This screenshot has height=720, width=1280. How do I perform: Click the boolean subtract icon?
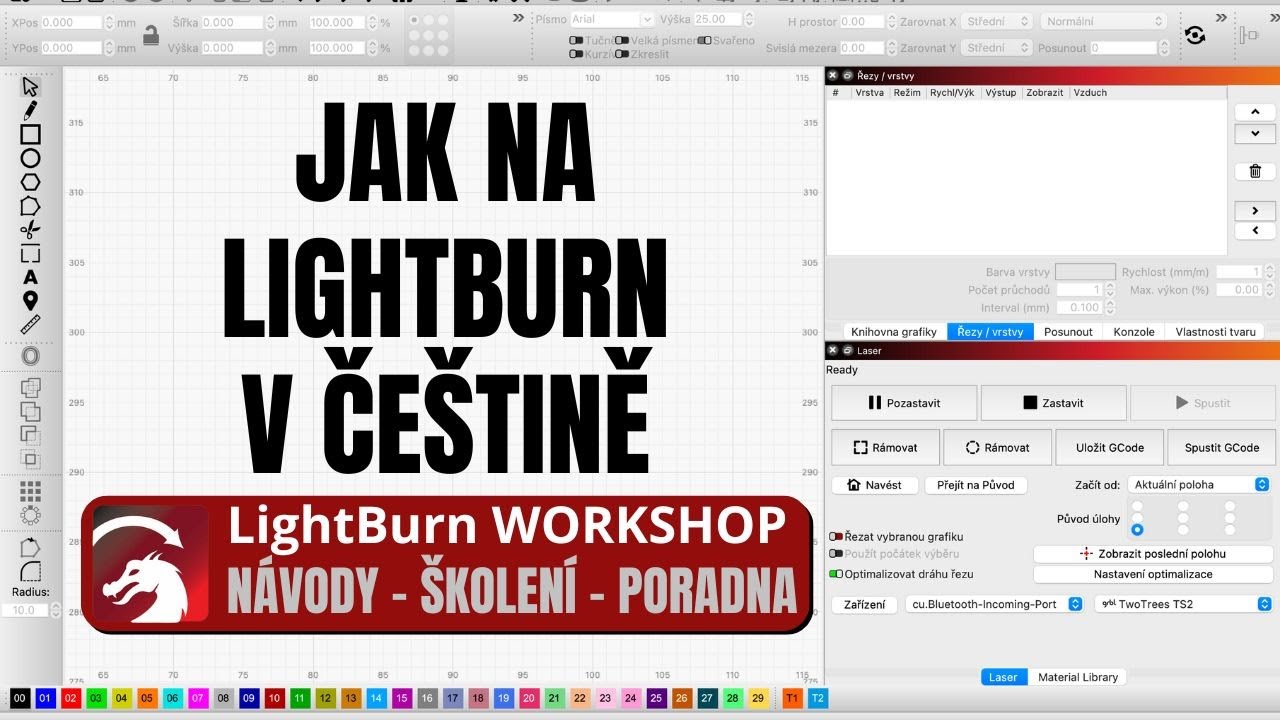tap(30, 435)
